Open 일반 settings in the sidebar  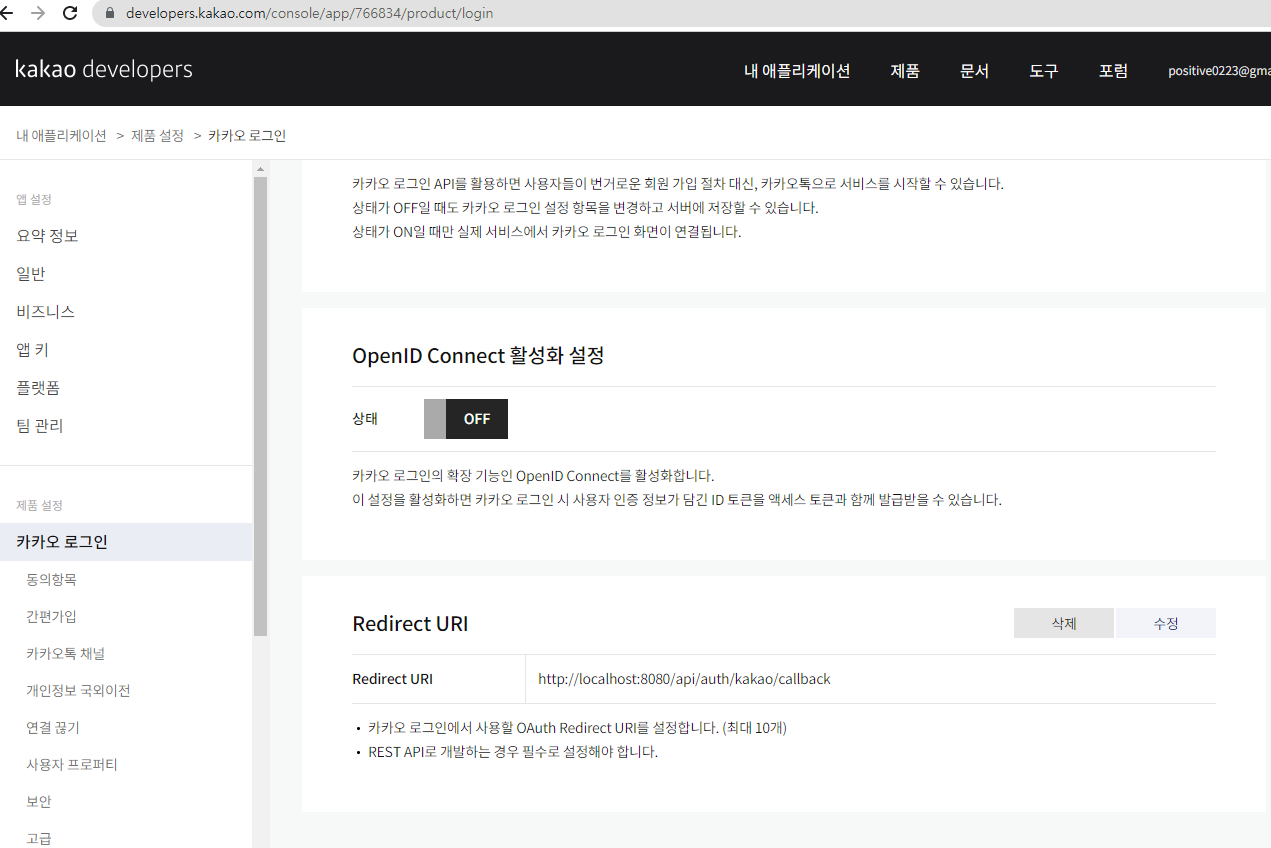click(31, 274)
